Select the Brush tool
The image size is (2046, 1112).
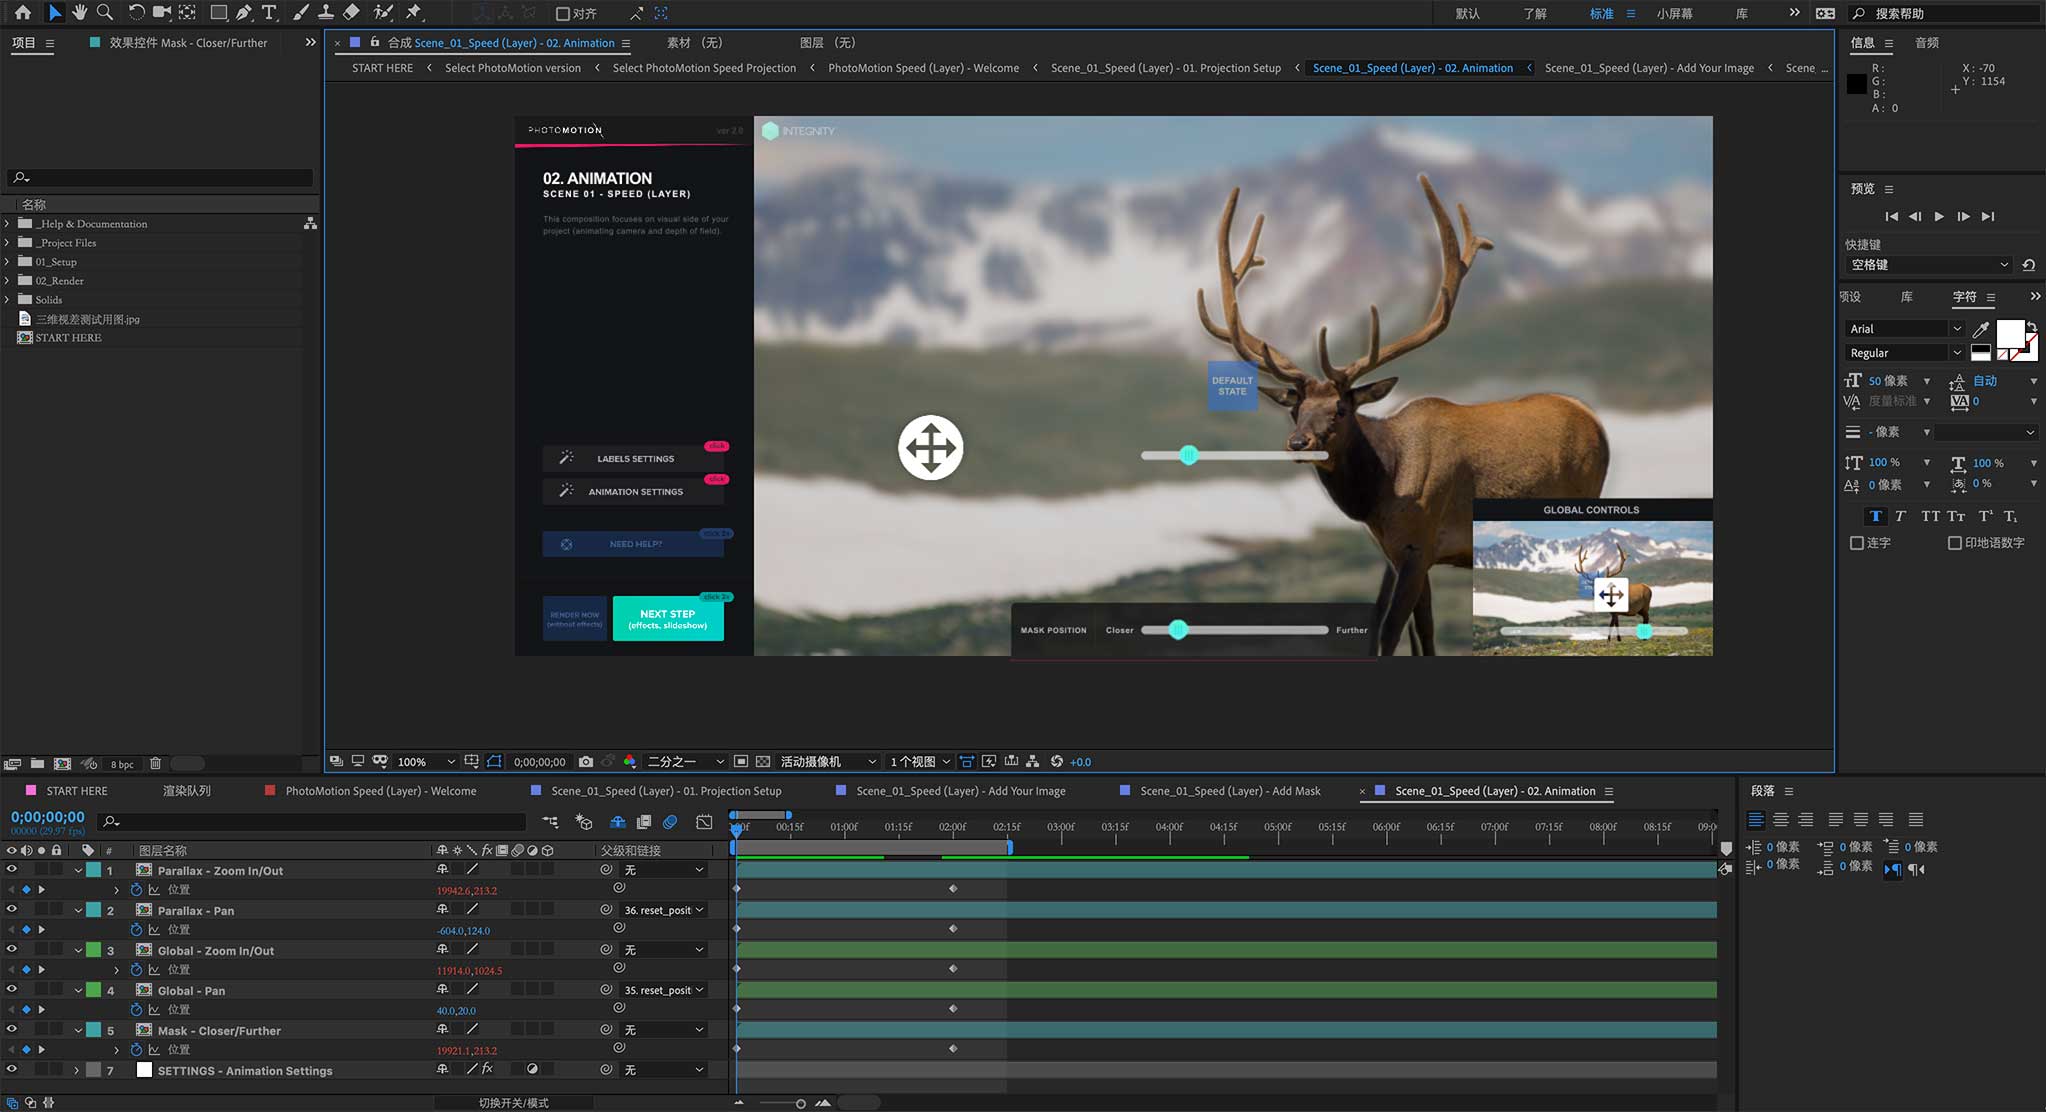pyautogui.click(x=300, y=13)
